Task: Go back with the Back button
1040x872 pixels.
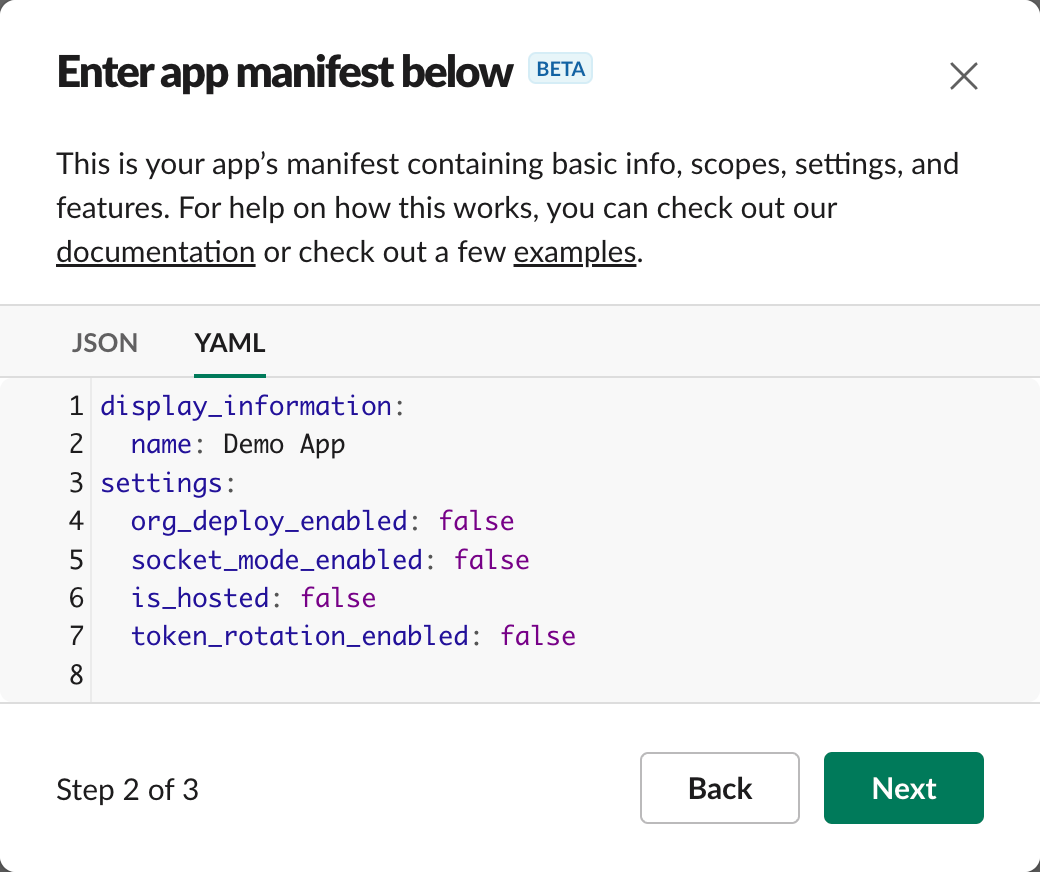Action: point(720,788)
